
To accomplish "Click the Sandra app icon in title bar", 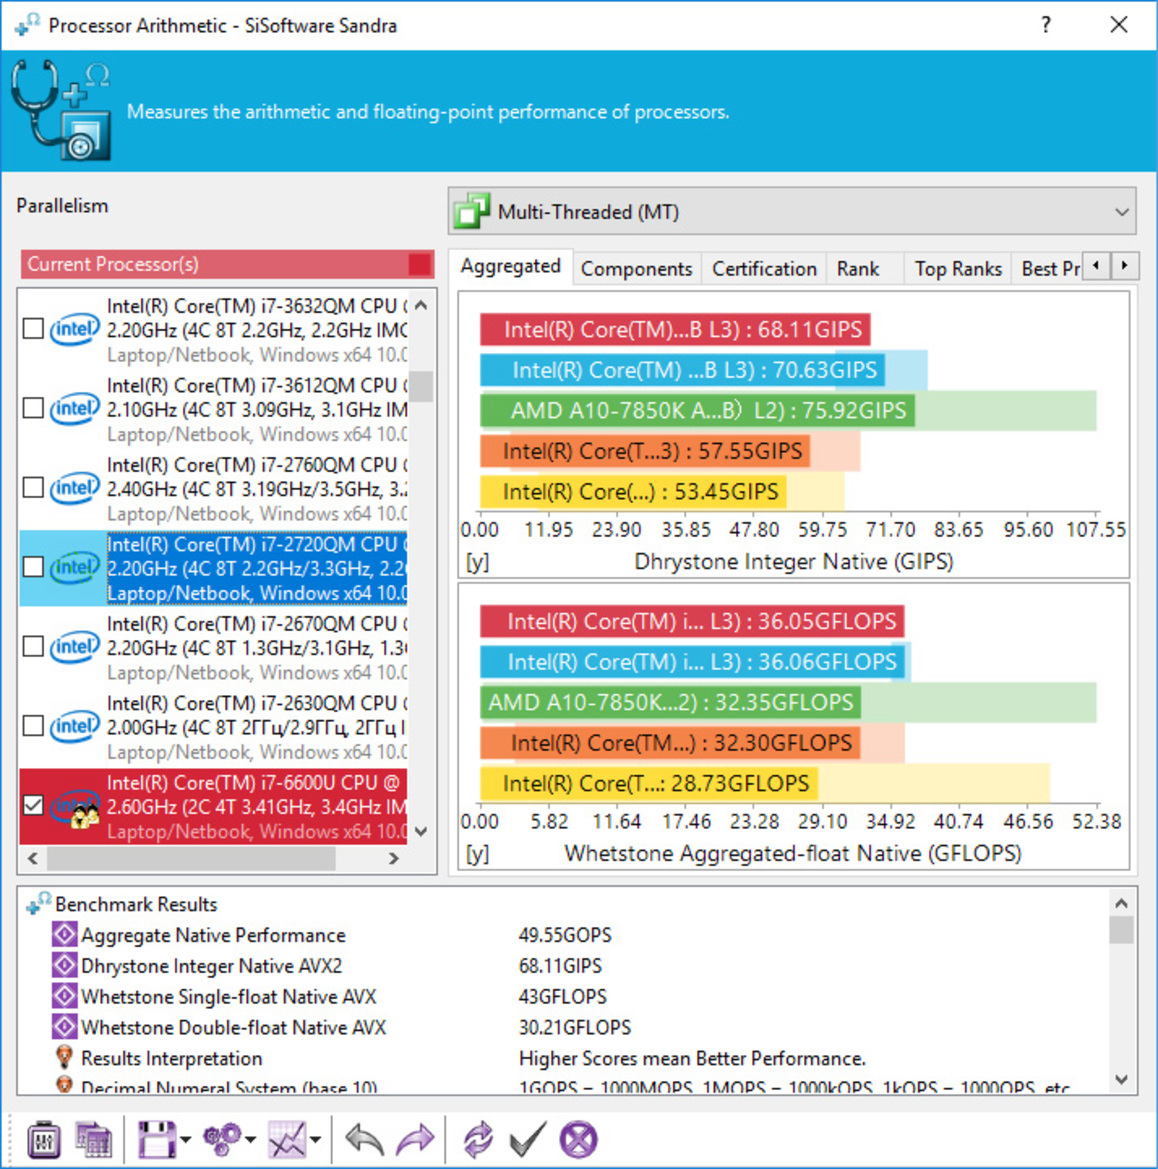I will 26,25.
